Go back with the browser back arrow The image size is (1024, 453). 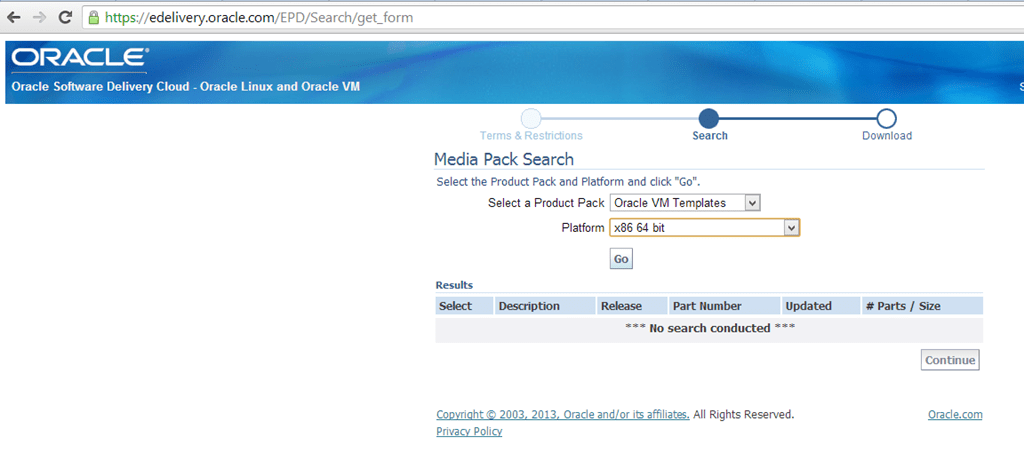tap(14, 18)
